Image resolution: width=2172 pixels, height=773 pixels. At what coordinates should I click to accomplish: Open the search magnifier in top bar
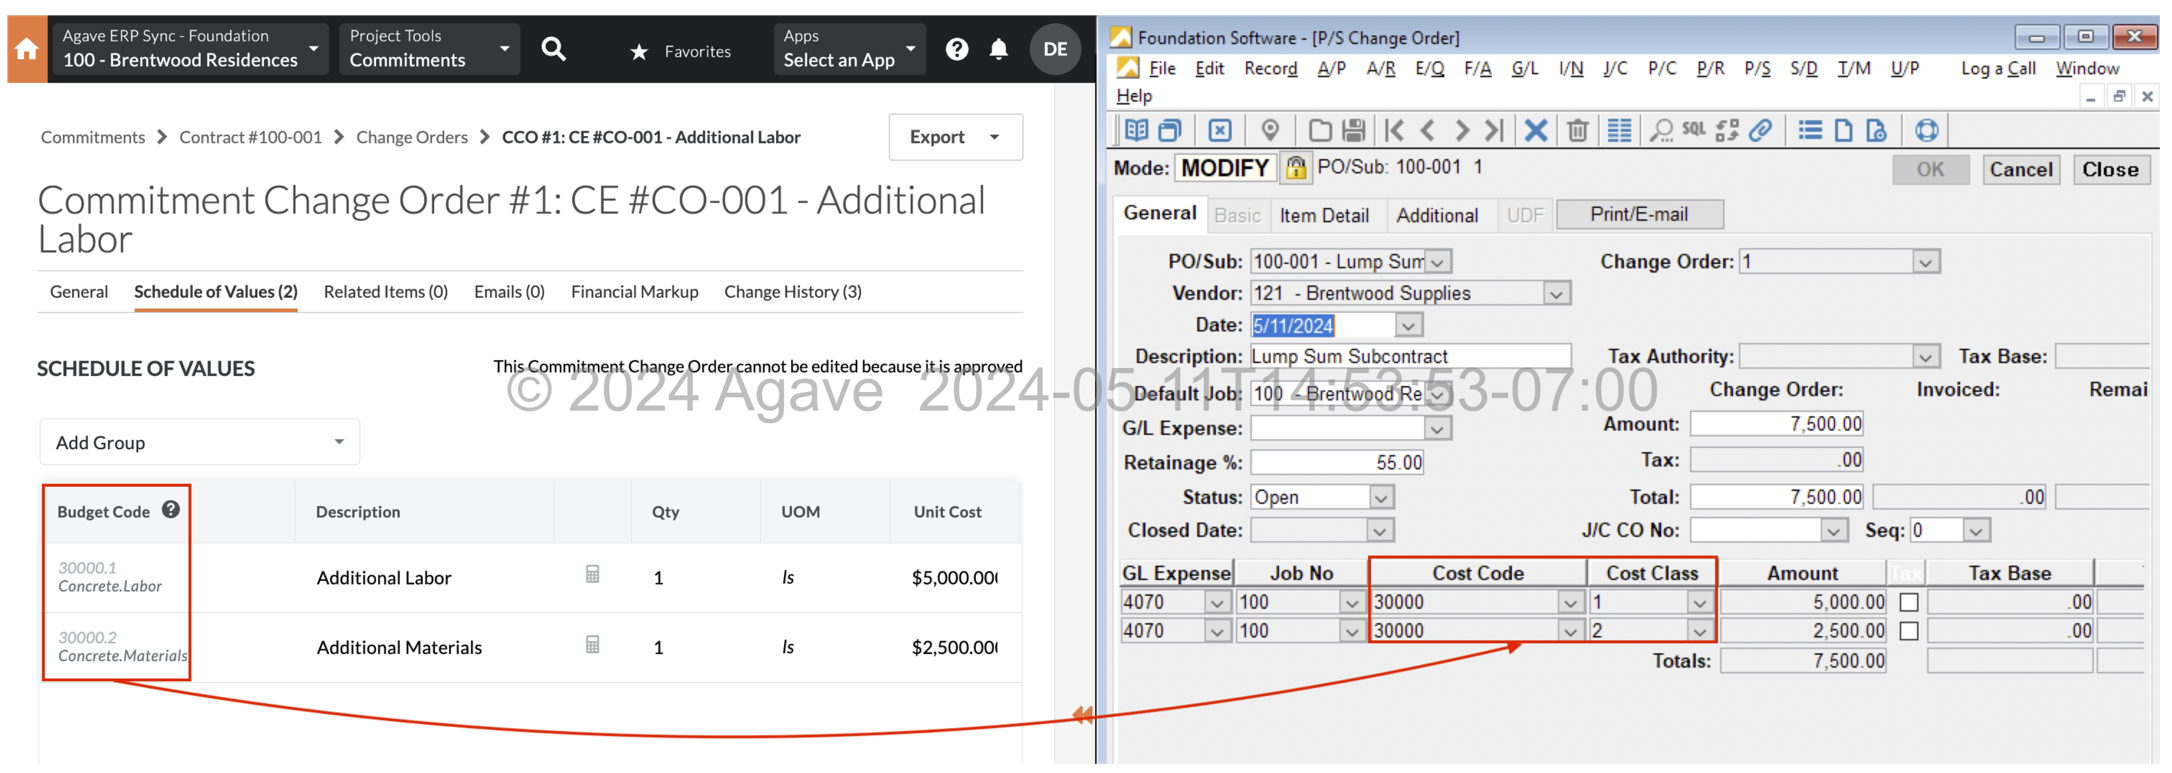(x=554, y=49)
